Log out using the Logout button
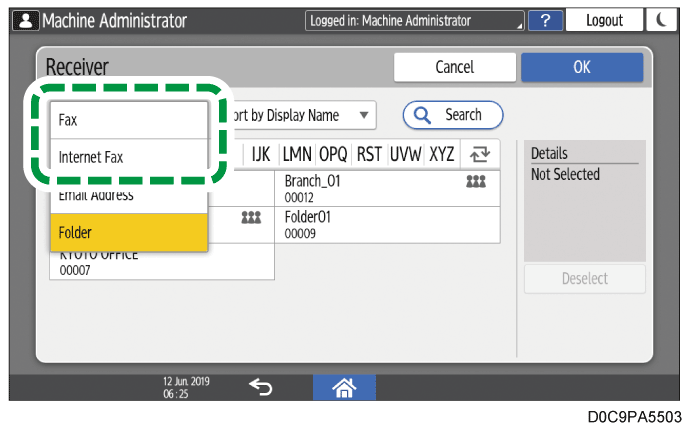This screenshot has width=691, height=427. 604,20
